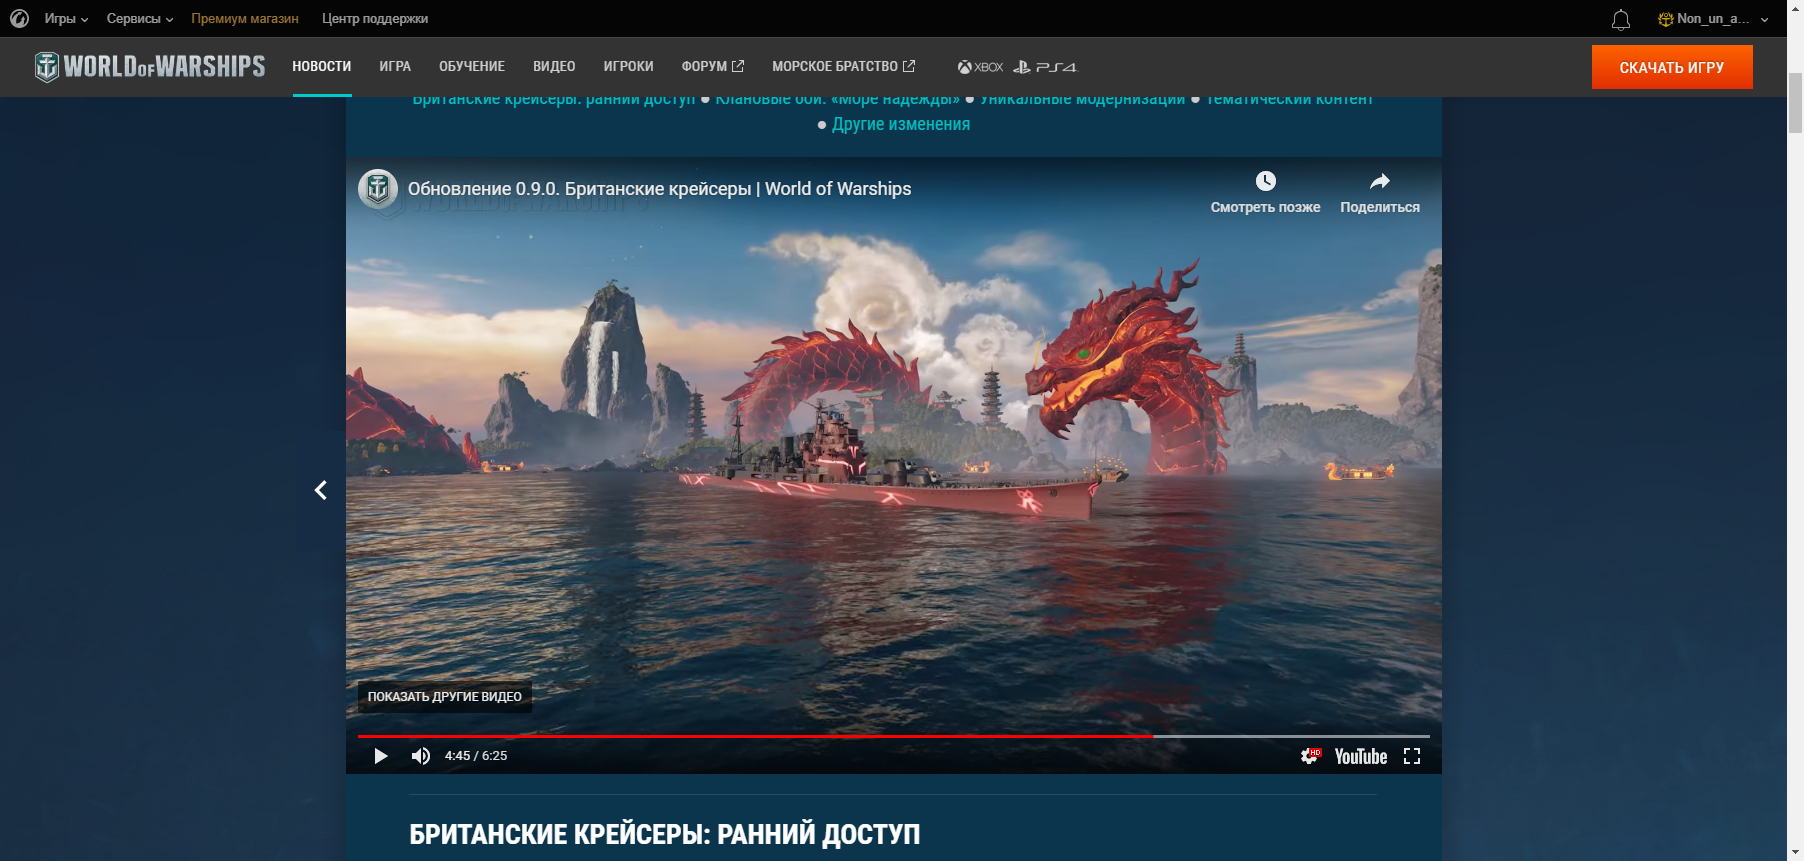Mute the video volume

click(x=421, y=756)
